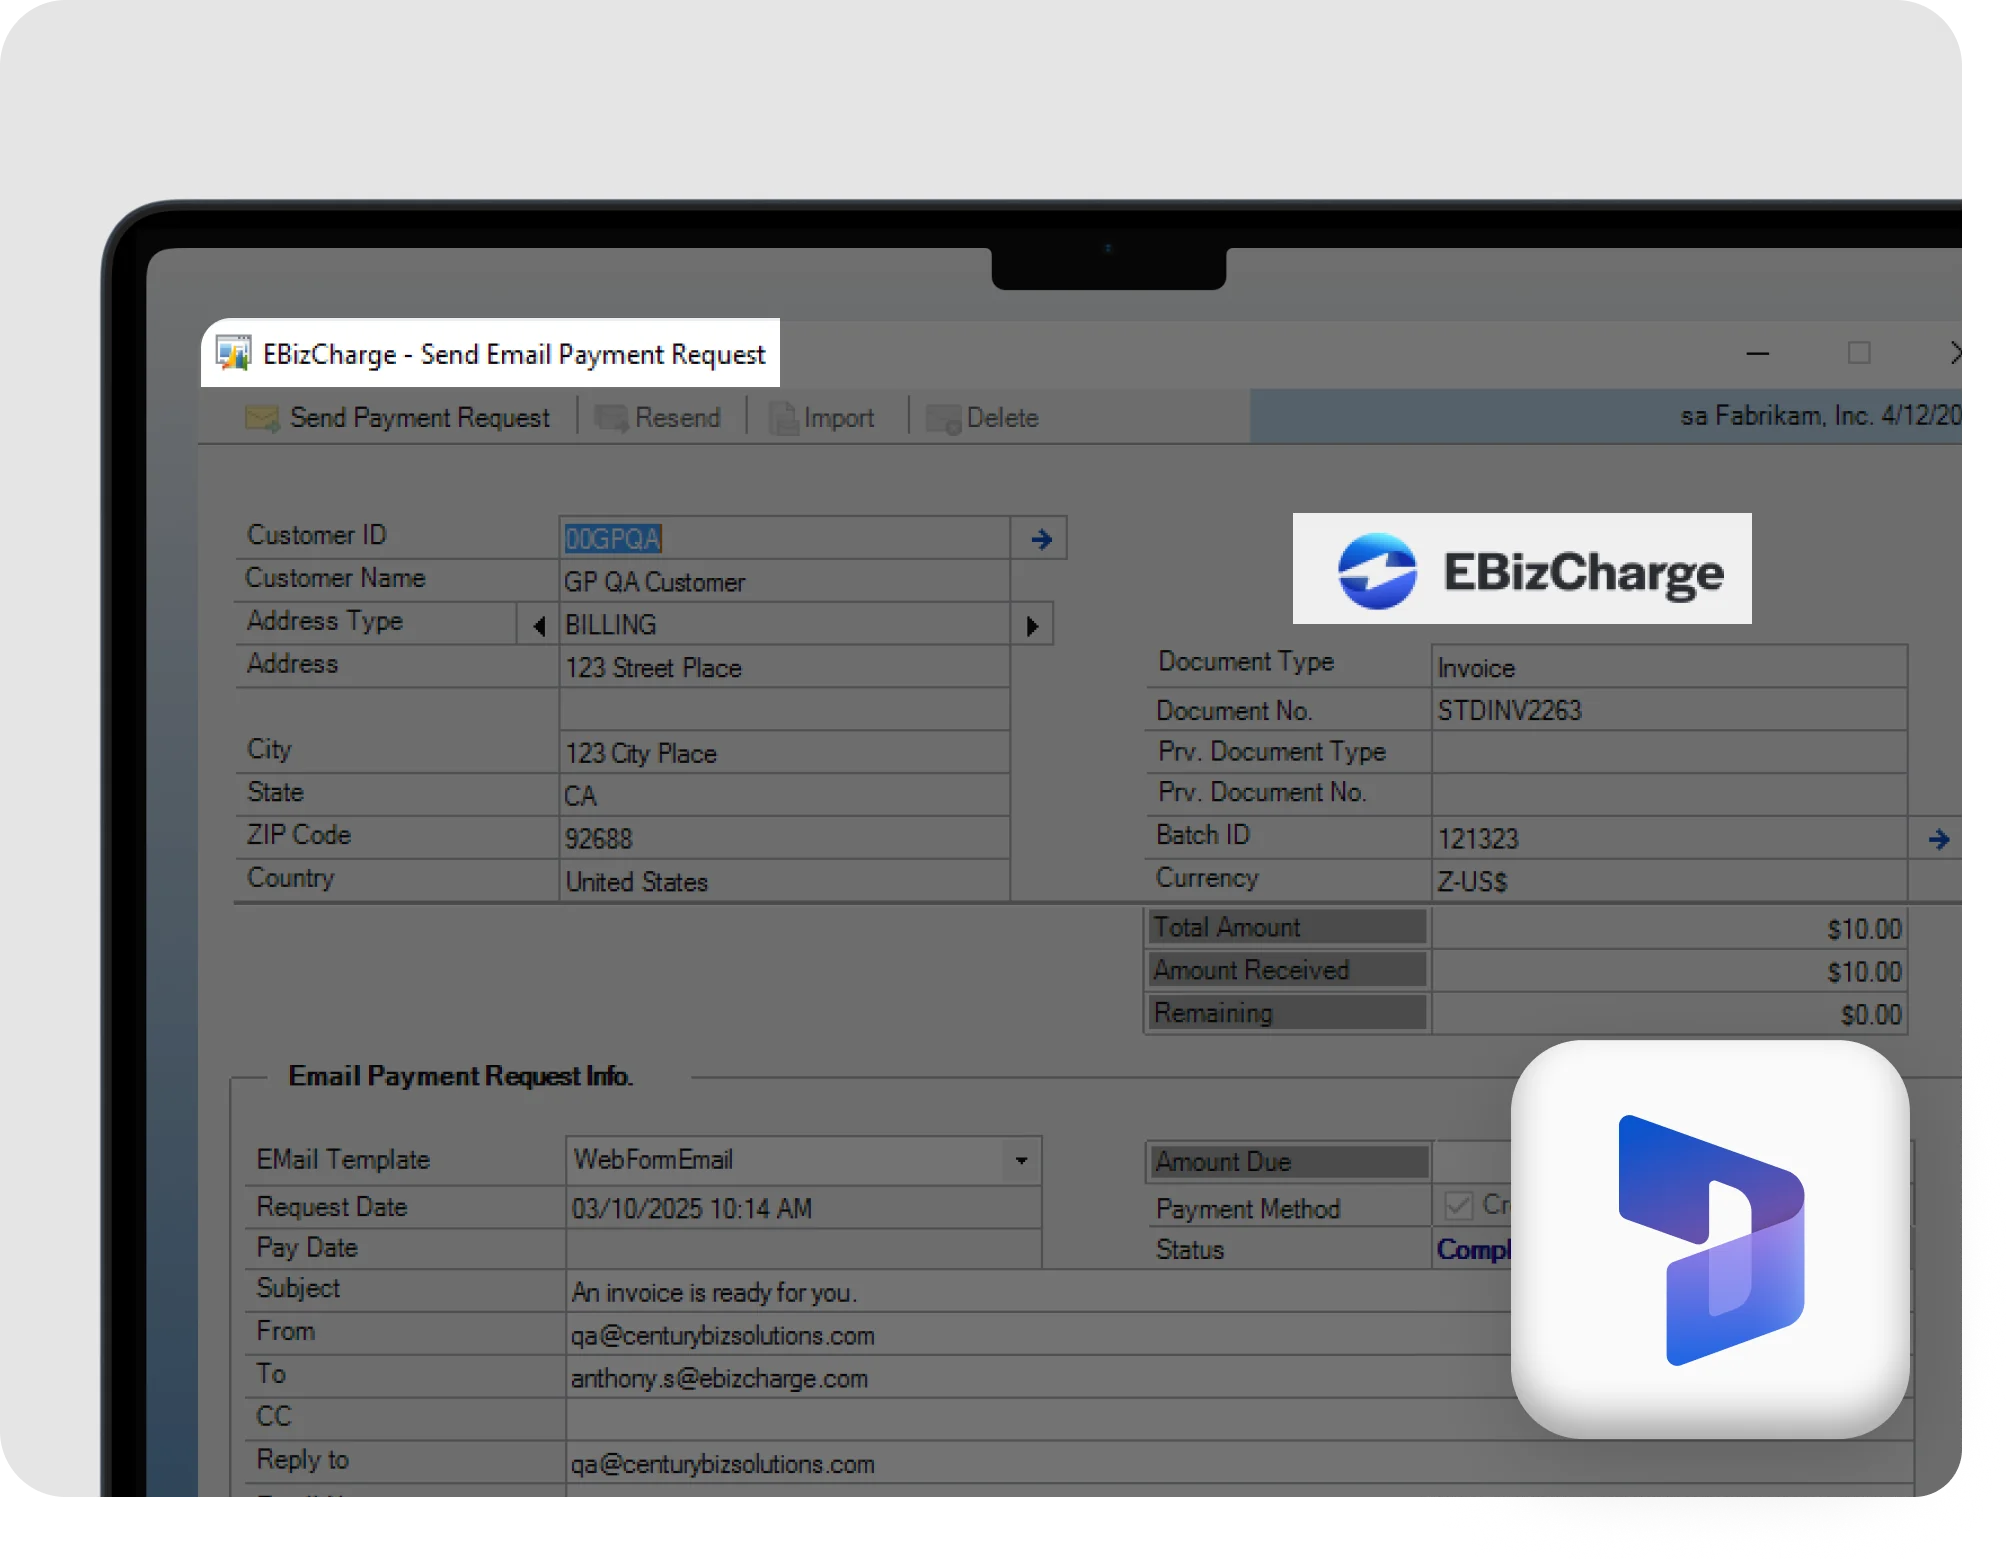This screenshot has height=1560, width=2006.
Task: Click the Customer ID field 00GPQA
Action: (784, 539)
